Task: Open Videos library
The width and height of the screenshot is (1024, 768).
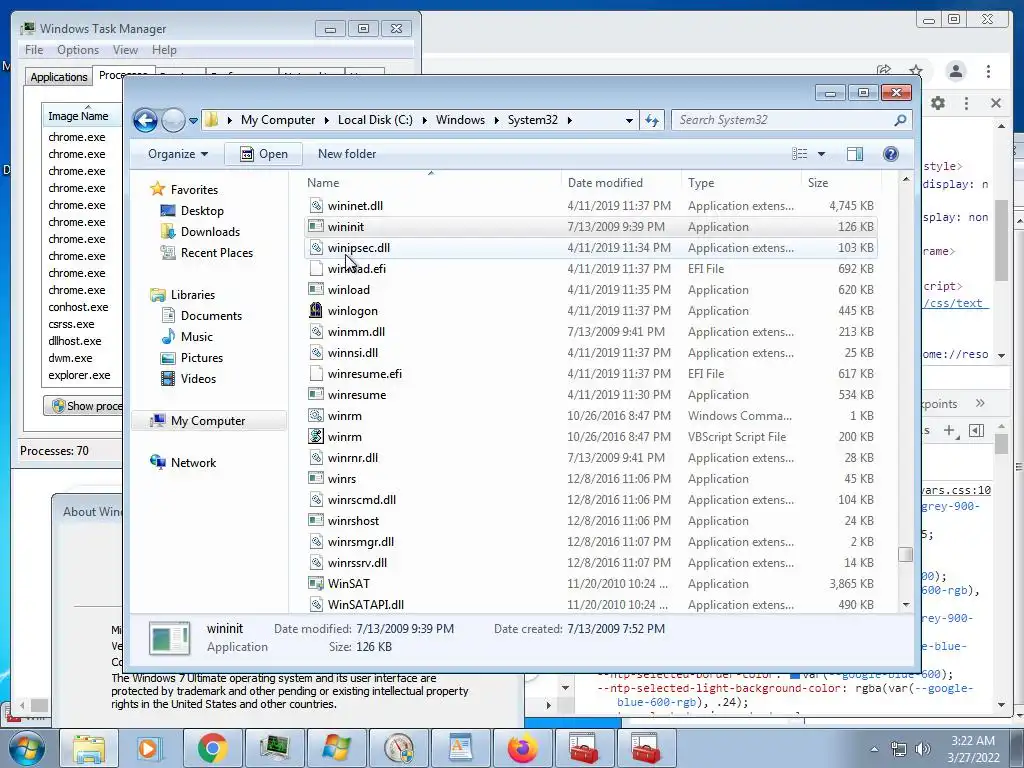Action: (198, 379)
